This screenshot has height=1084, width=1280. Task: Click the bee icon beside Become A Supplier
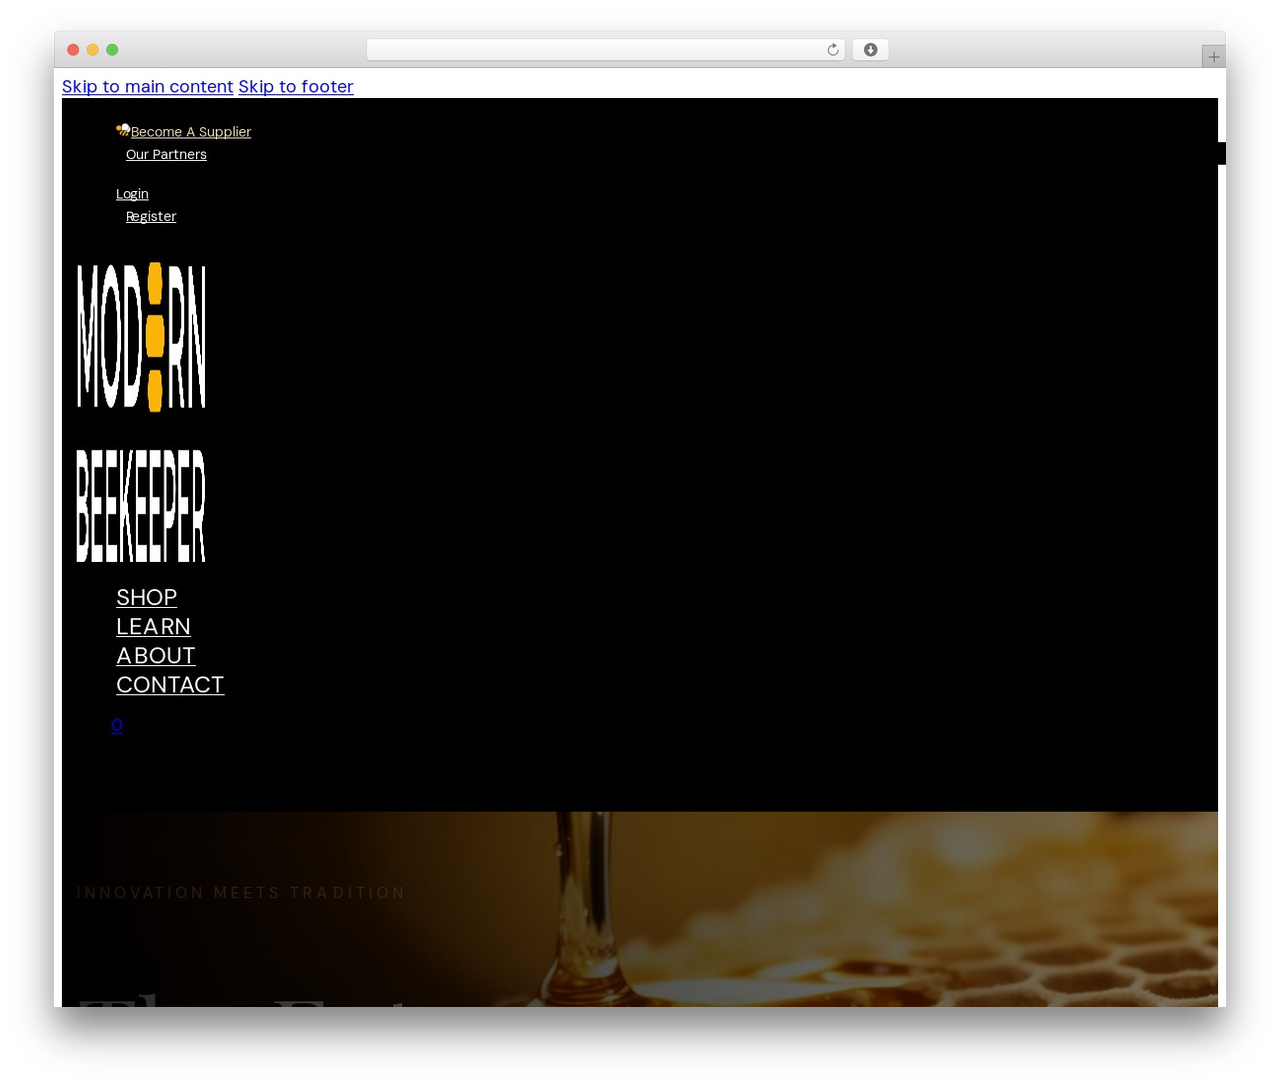click(x=123, y=130)
